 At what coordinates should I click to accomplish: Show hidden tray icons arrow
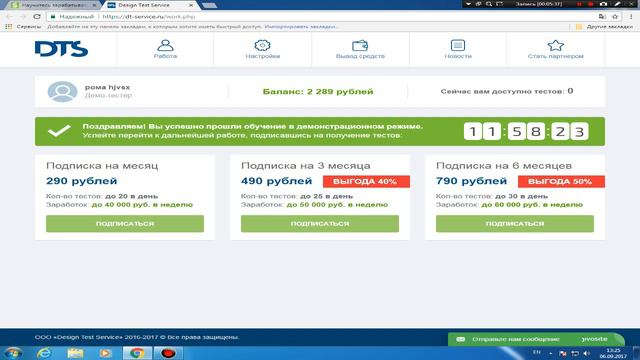coord(551,353)
